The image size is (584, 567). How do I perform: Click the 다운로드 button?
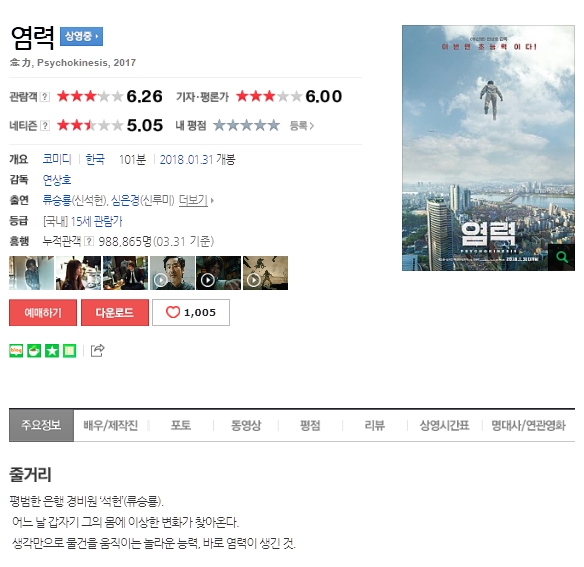[115, 312]
